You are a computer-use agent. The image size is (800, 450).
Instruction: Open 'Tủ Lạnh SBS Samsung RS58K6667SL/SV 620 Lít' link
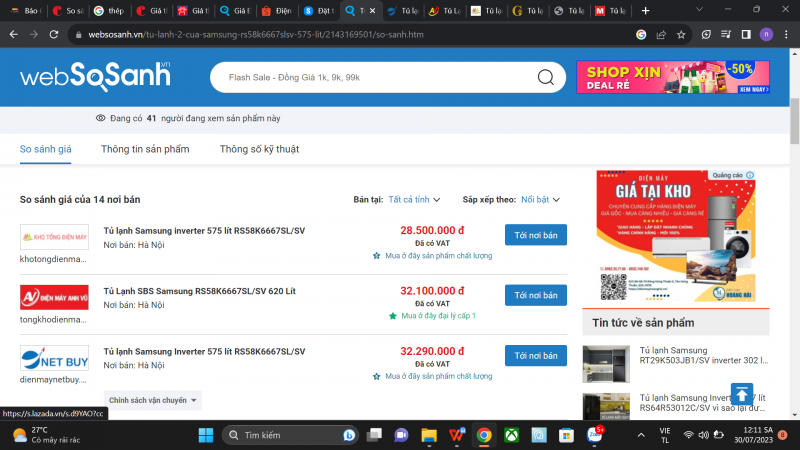coord(199,290)
